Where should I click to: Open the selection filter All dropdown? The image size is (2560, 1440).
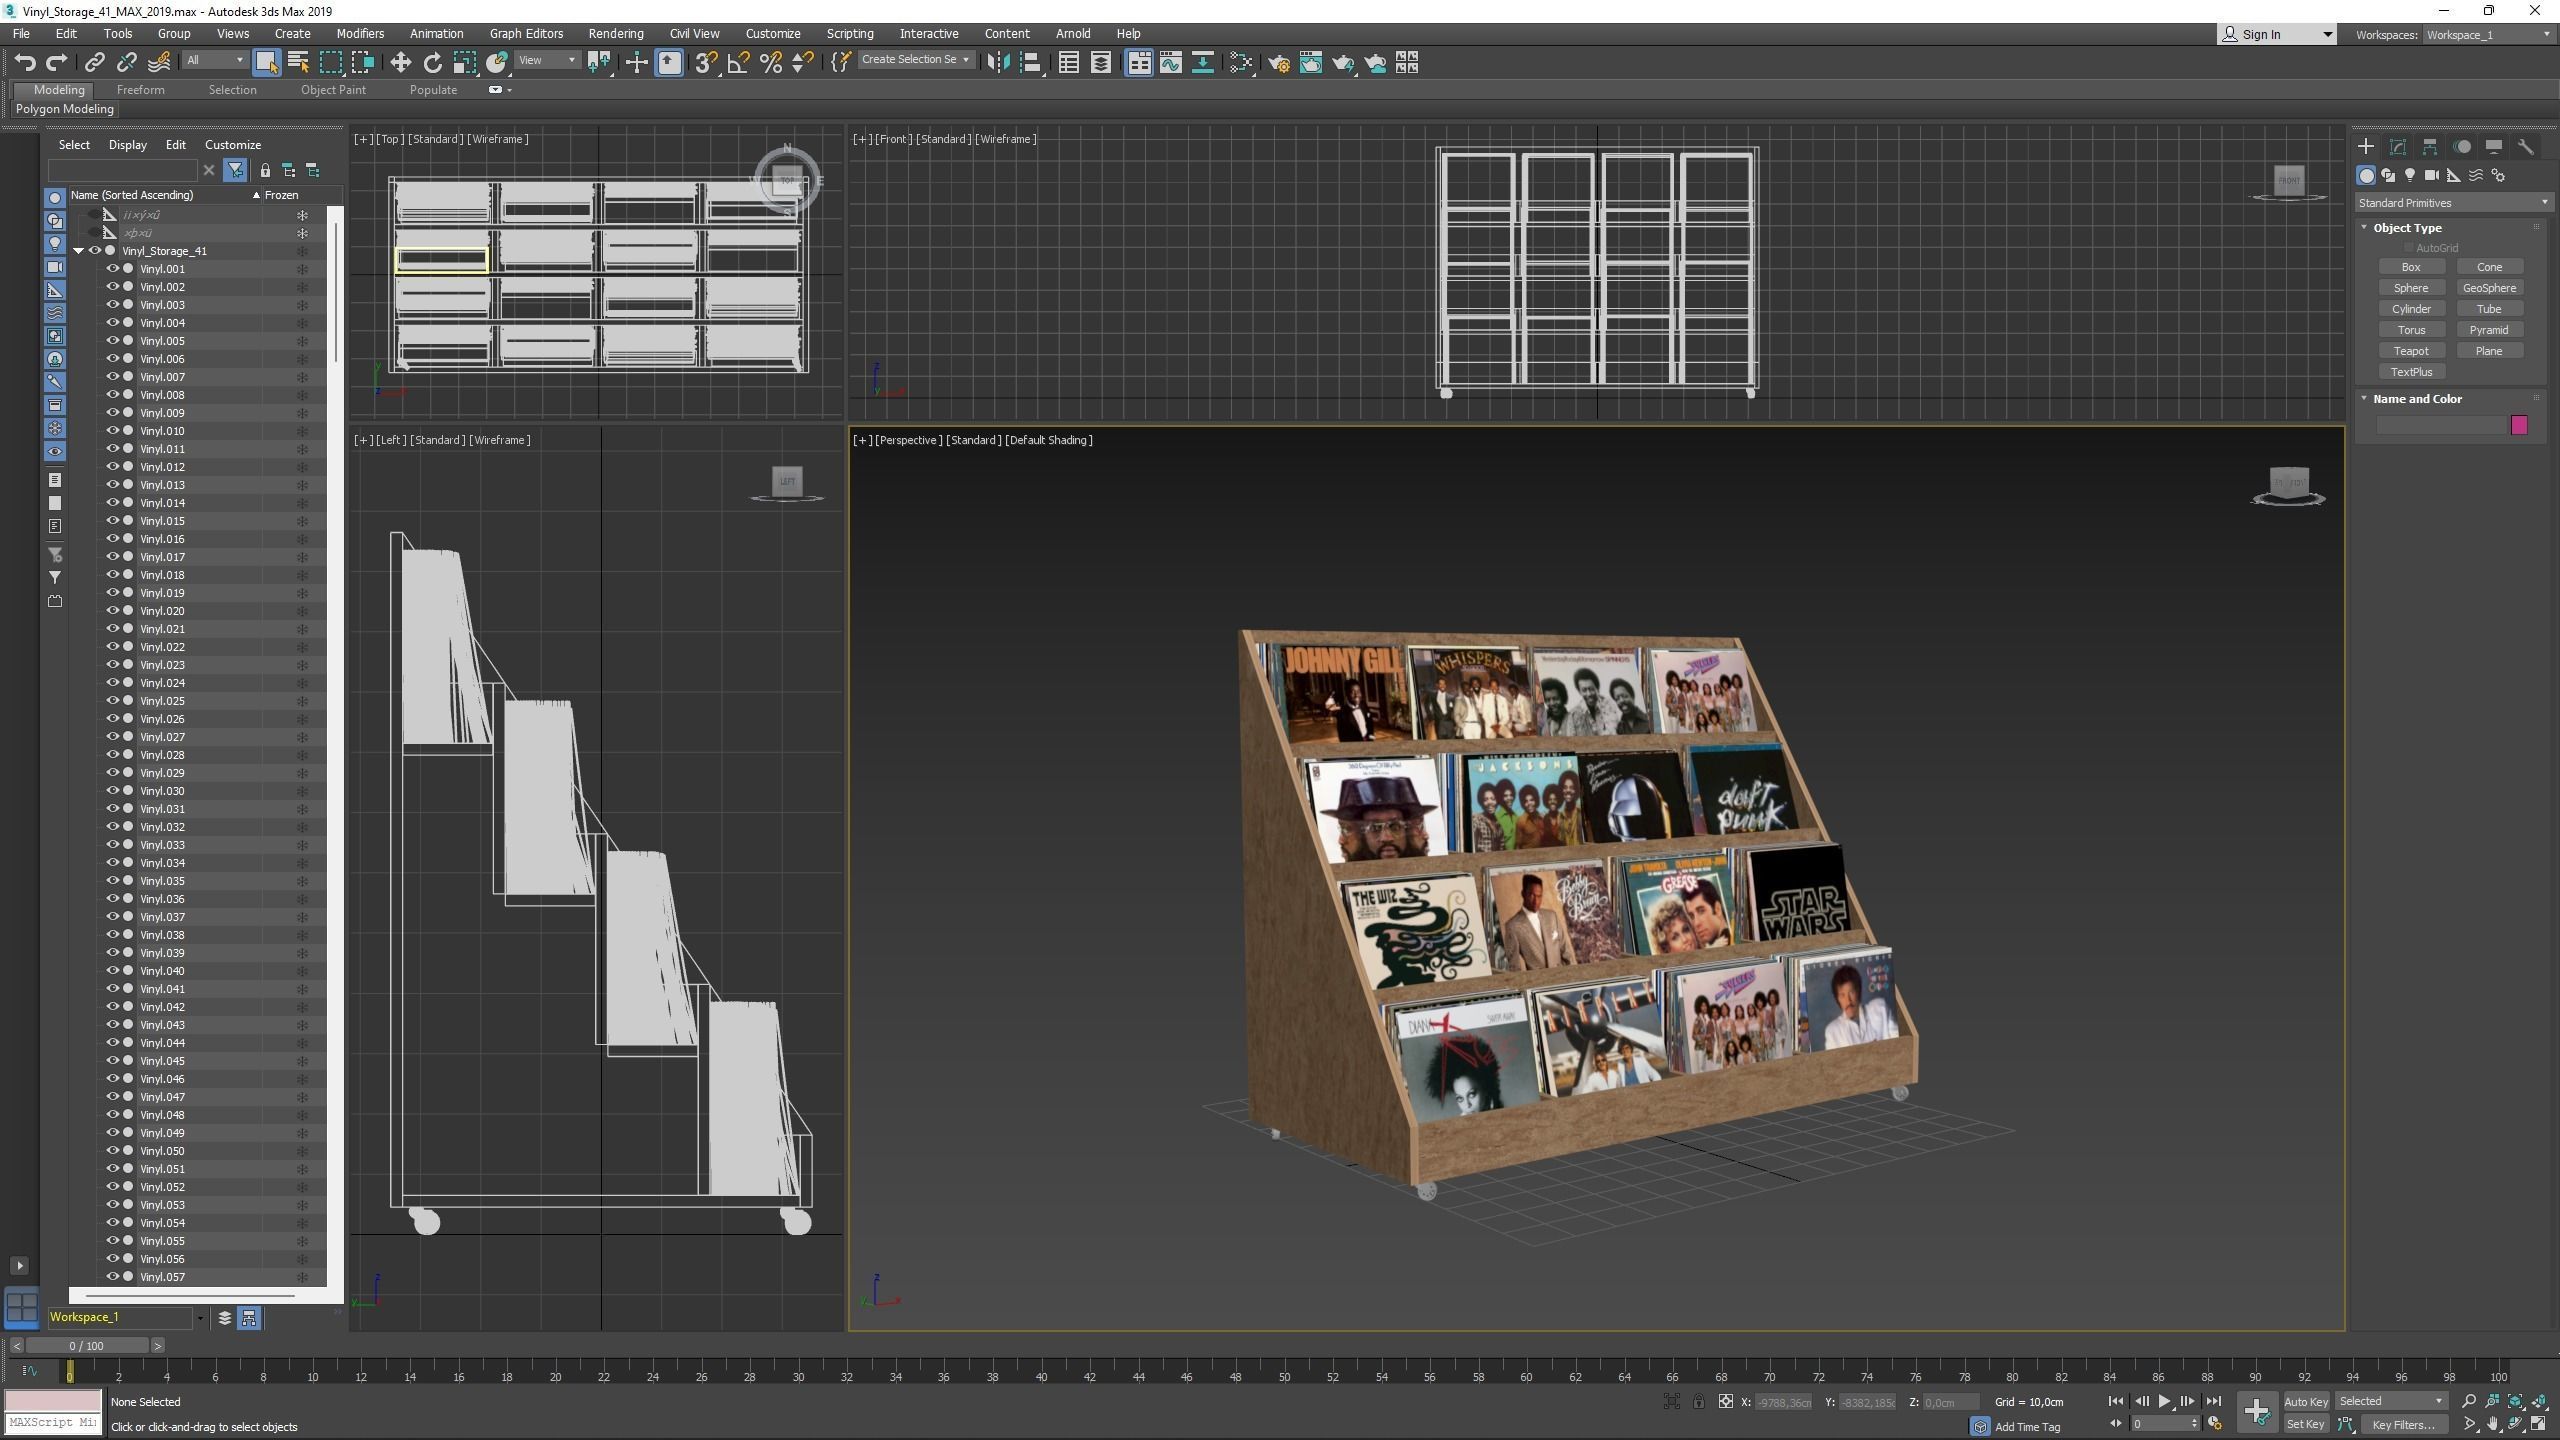click(x=215, y=60)
